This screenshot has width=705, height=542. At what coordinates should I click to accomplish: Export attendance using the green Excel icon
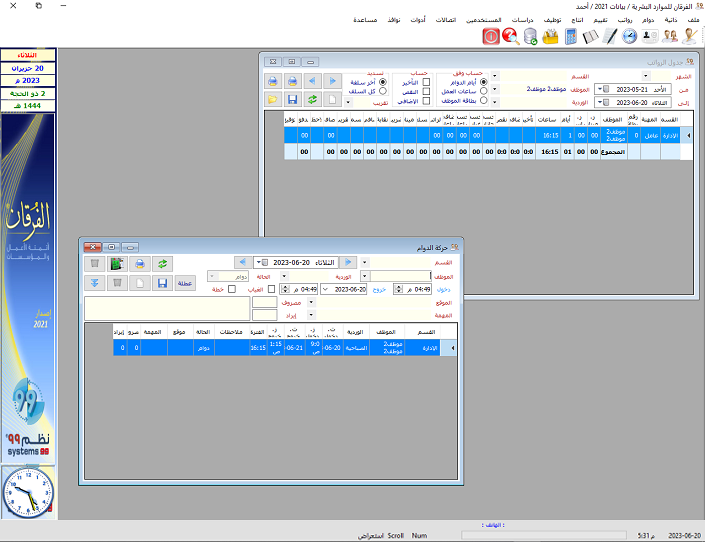tap(117, 263)
